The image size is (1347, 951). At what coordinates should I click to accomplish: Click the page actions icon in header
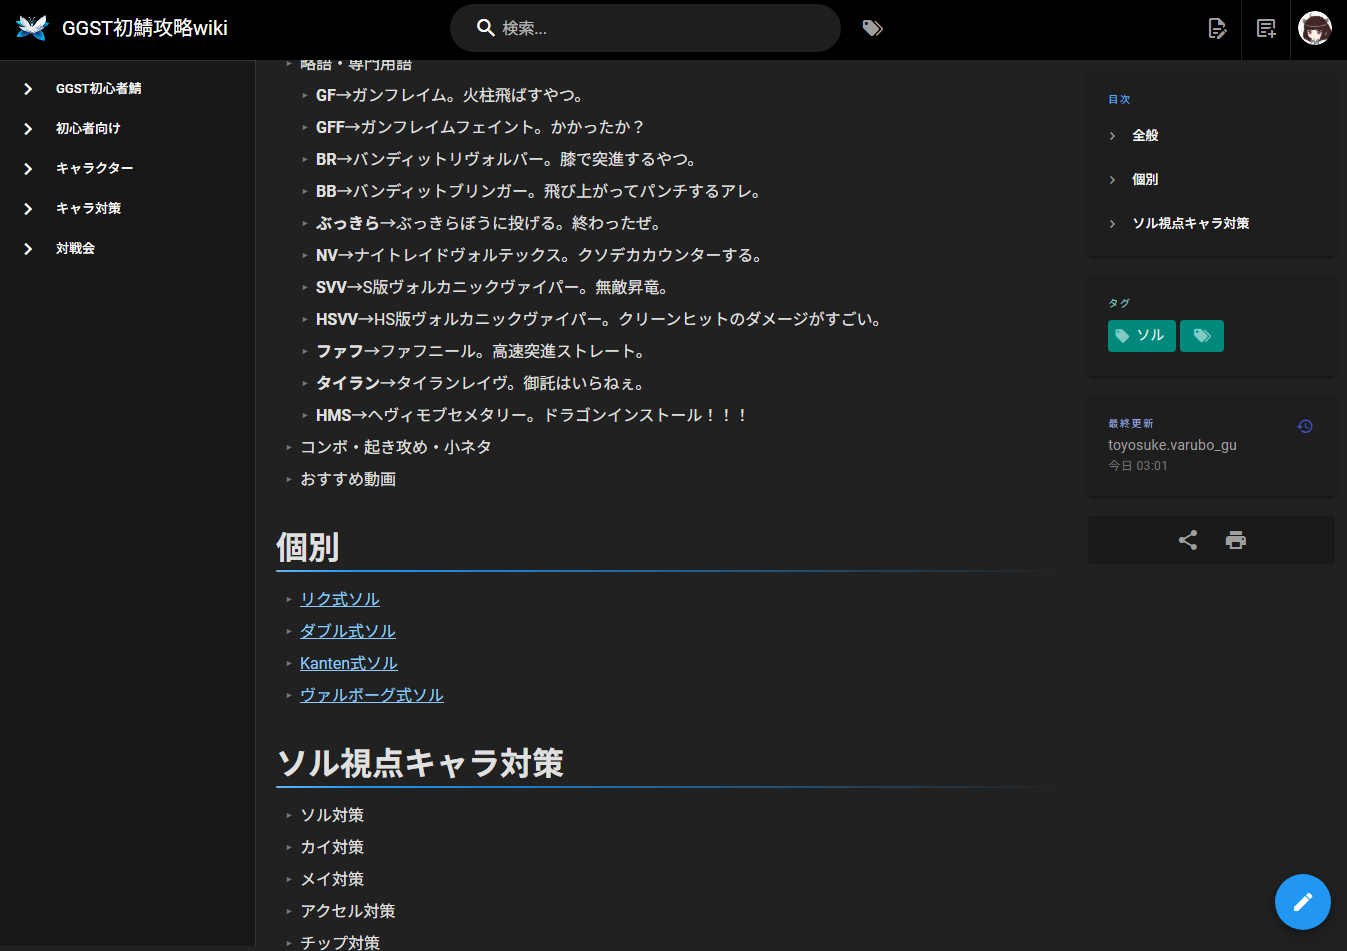coord(1217,28)
